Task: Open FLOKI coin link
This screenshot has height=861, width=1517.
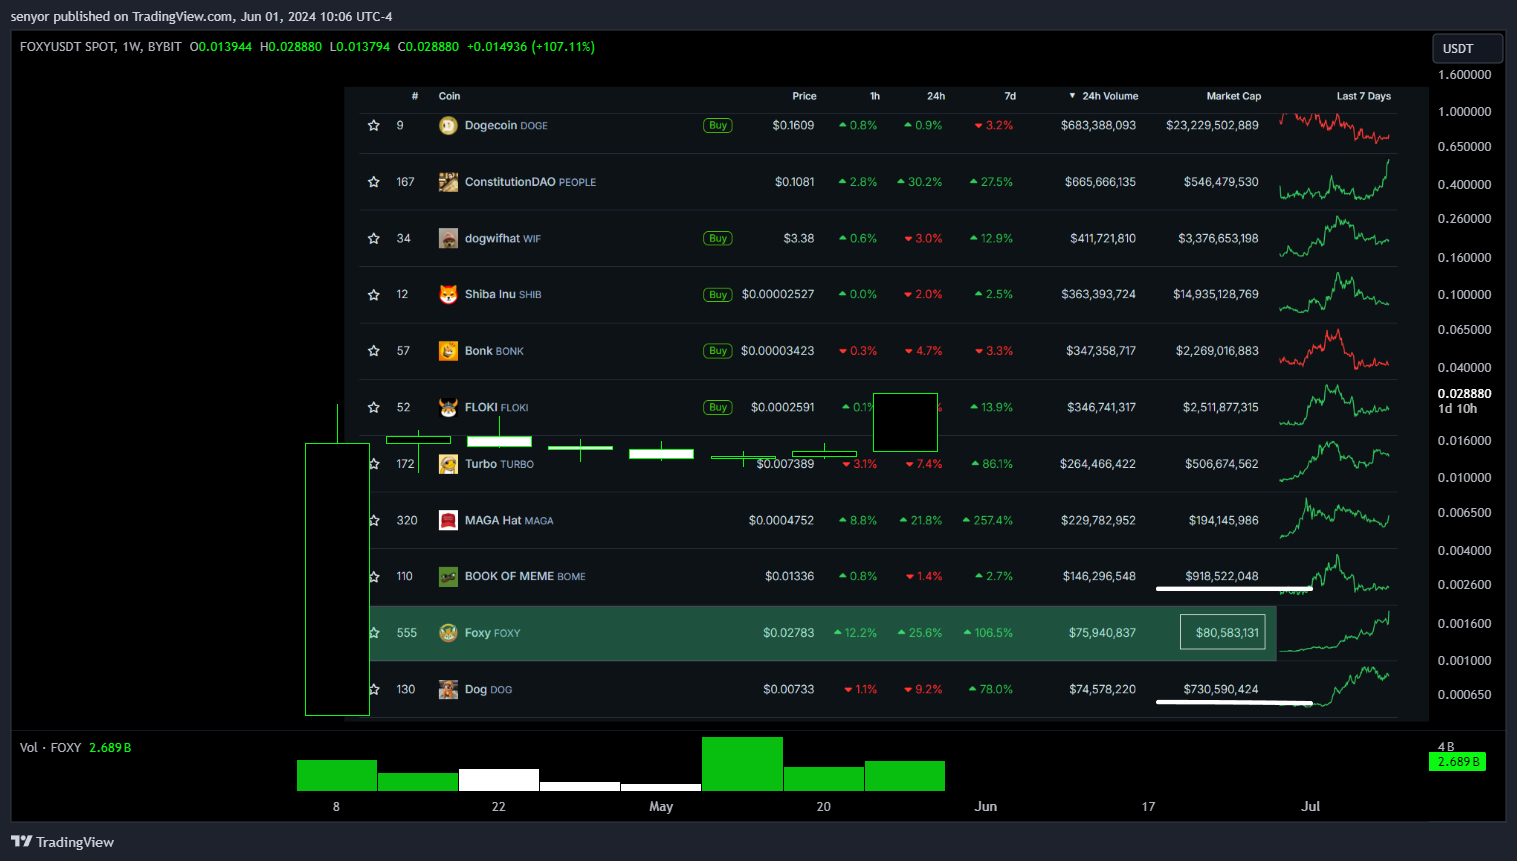Action: click(496, 408)
